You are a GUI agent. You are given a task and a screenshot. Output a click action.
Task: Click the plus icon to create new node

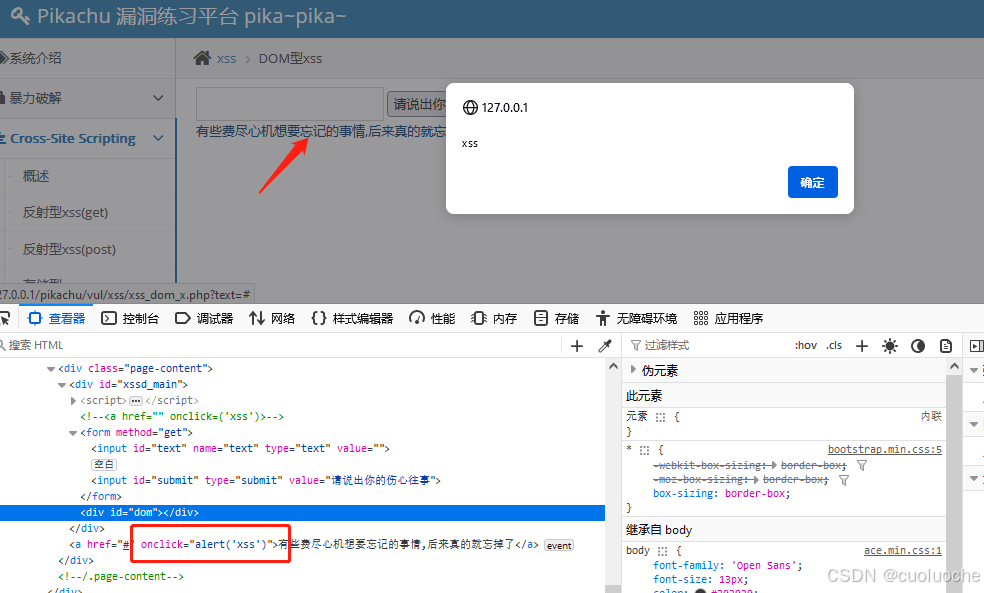coord(577,346)
